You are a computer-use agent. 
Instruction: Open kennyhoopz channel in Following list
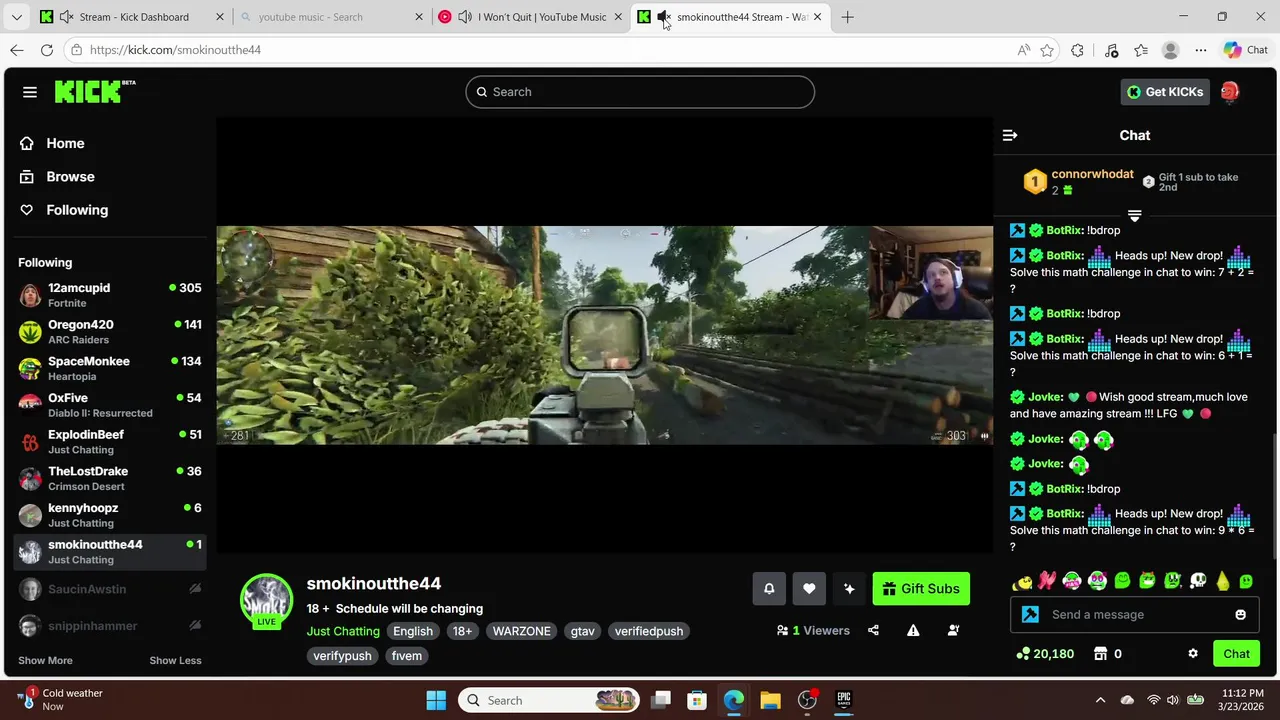(x=110, y=515)
